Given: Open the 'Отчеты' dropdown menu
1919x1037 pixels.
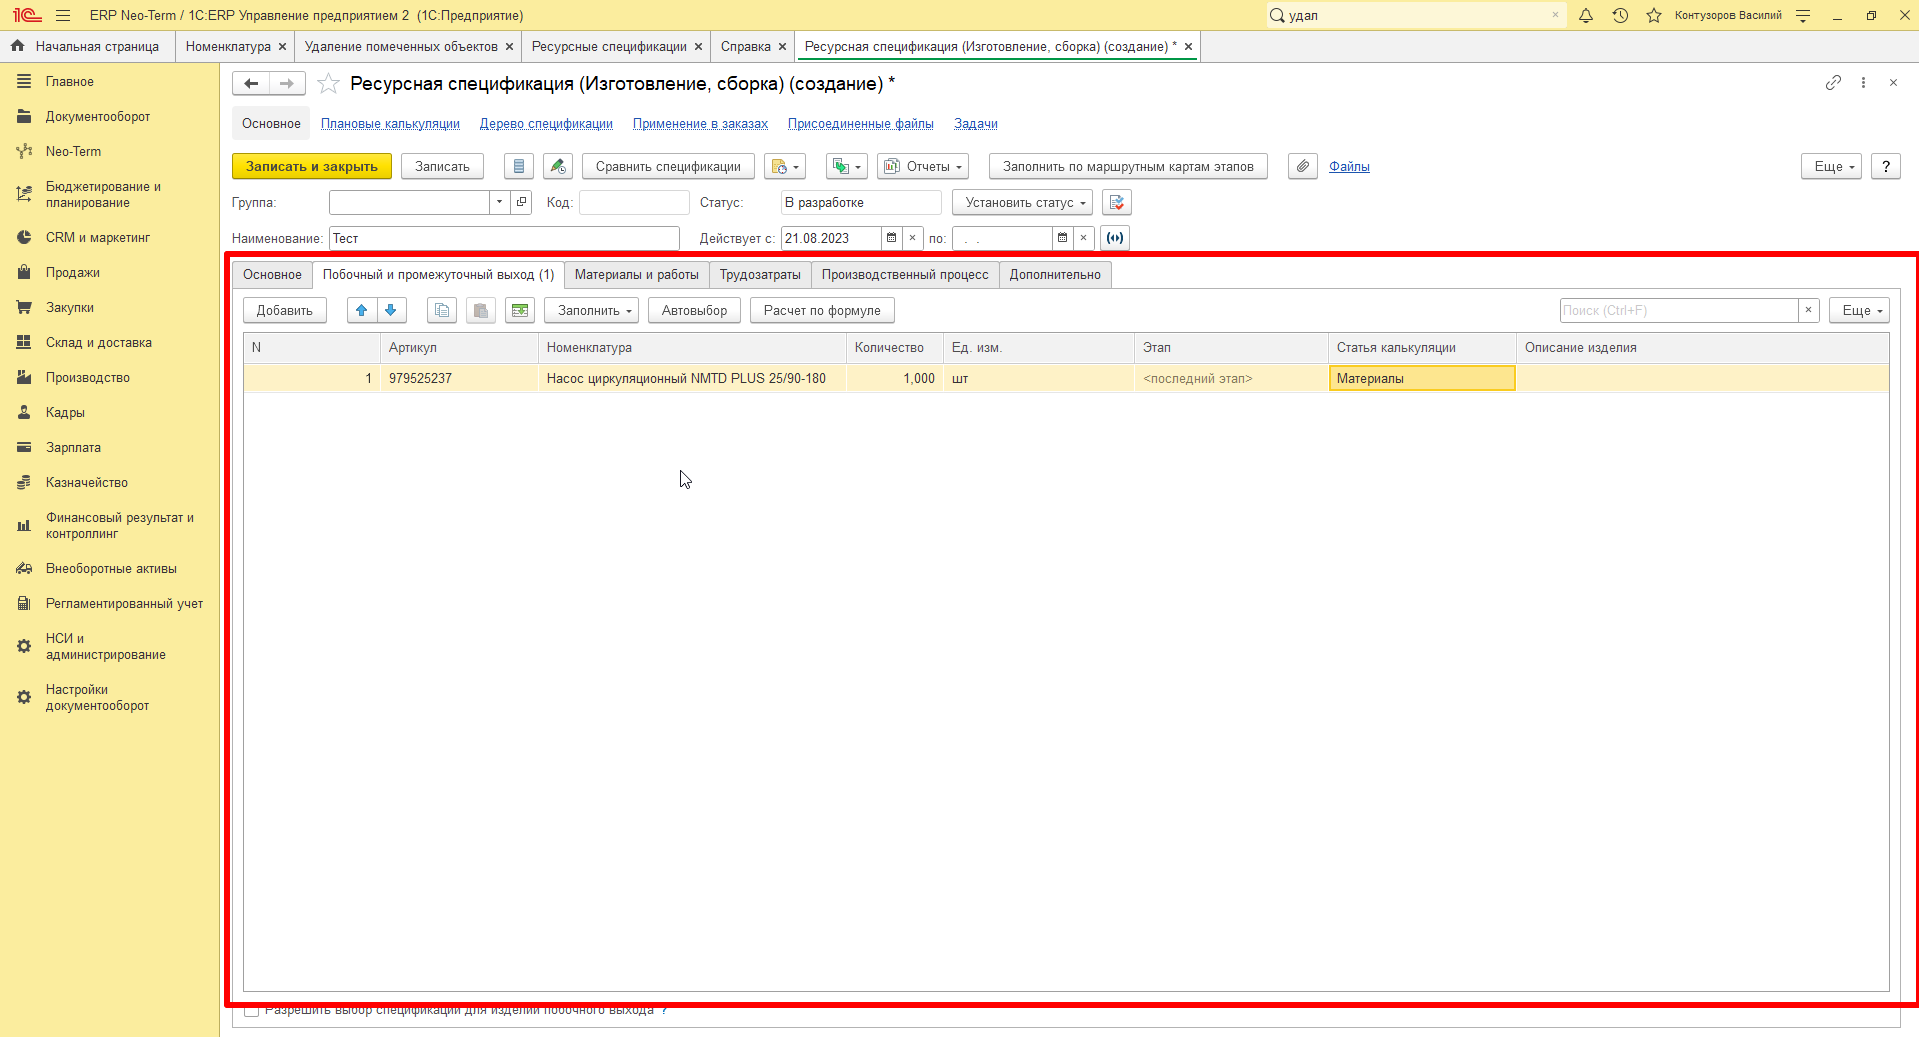Looking at the screenshot, I should click(x=923, y=166).
